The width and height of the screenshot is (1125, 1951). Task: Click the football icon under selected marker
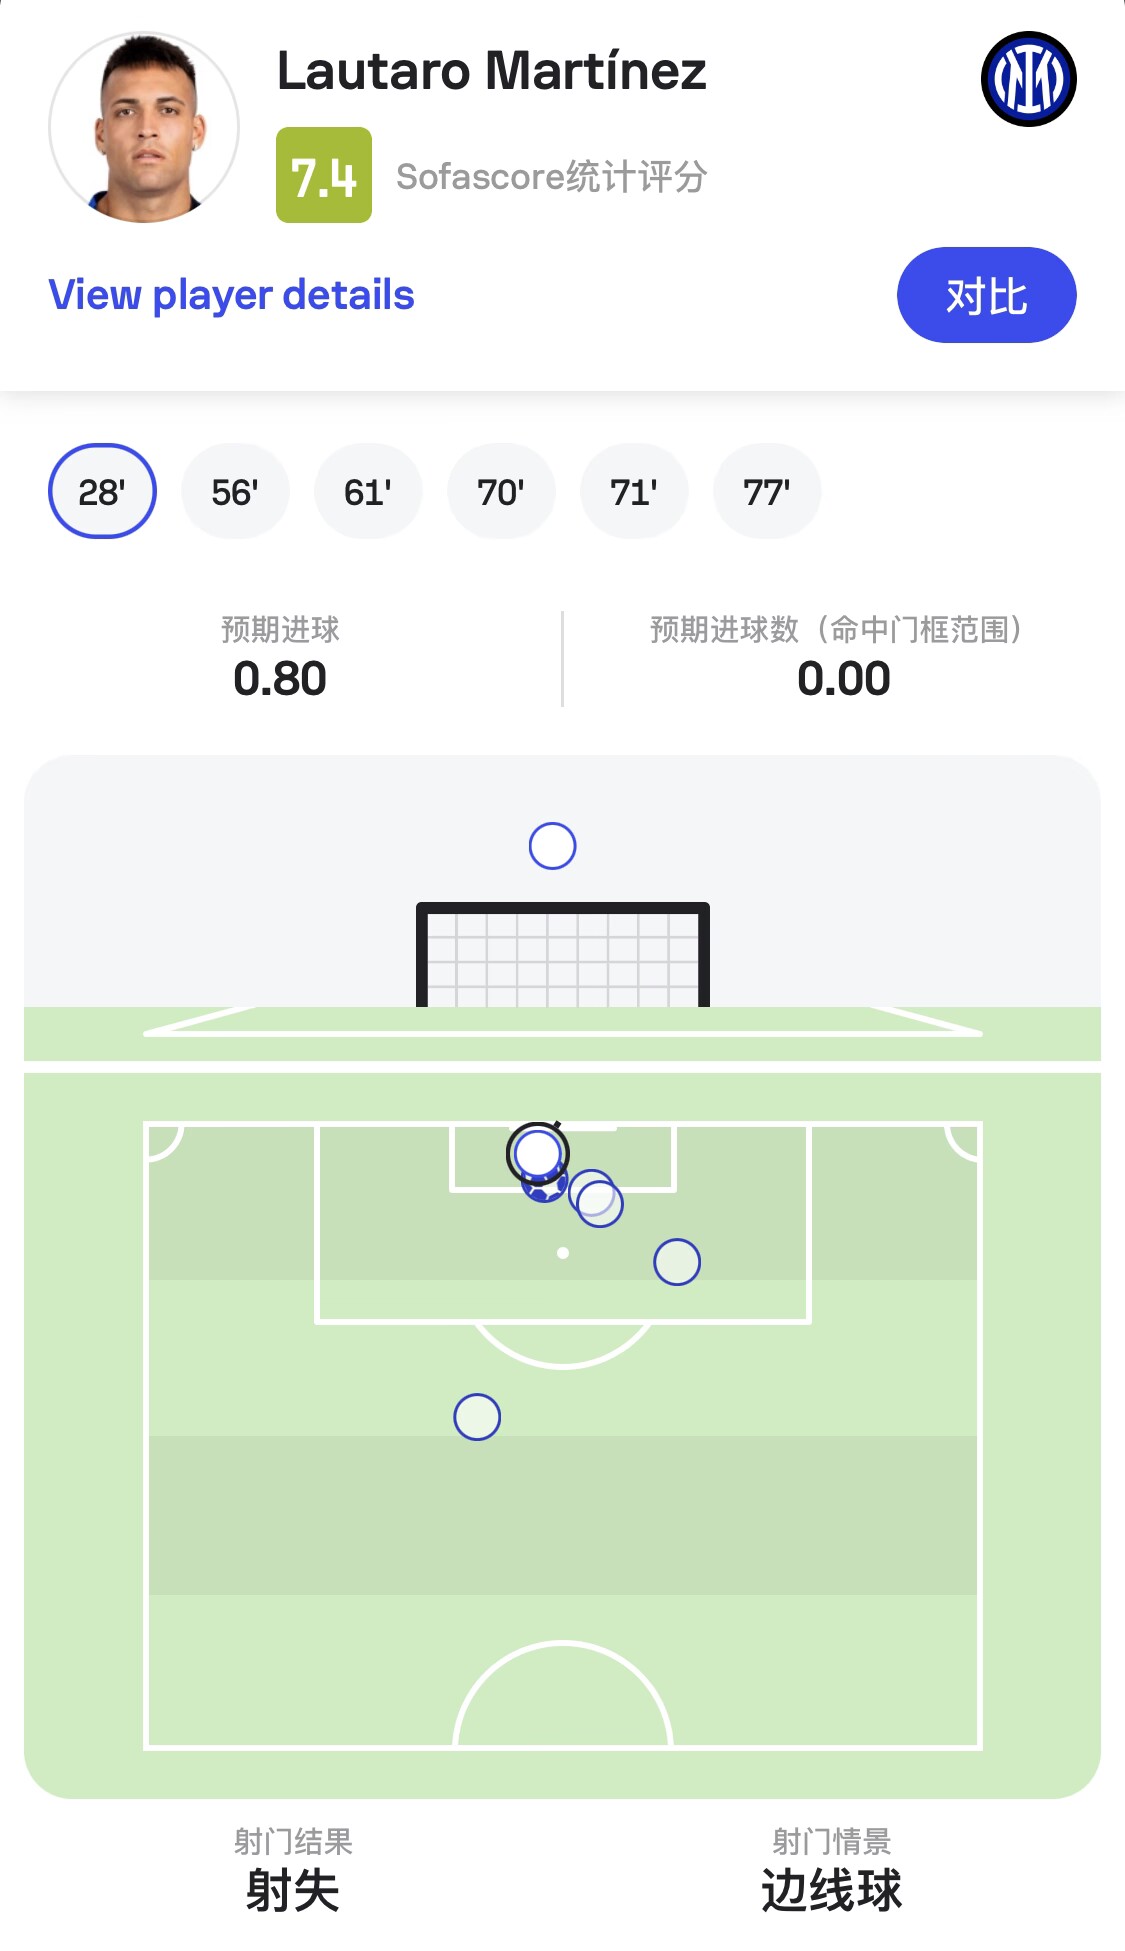(x=546, y=1193)
